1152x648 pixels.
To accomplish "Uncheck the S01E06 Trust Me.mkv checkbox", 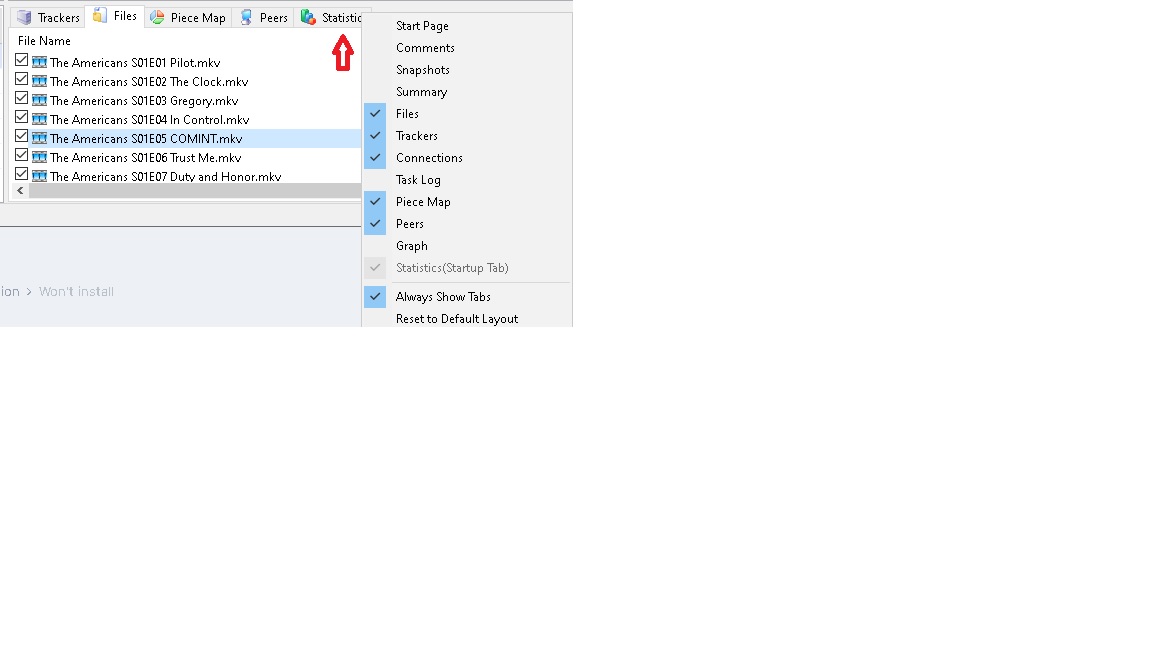I will [x=21, y=156].
